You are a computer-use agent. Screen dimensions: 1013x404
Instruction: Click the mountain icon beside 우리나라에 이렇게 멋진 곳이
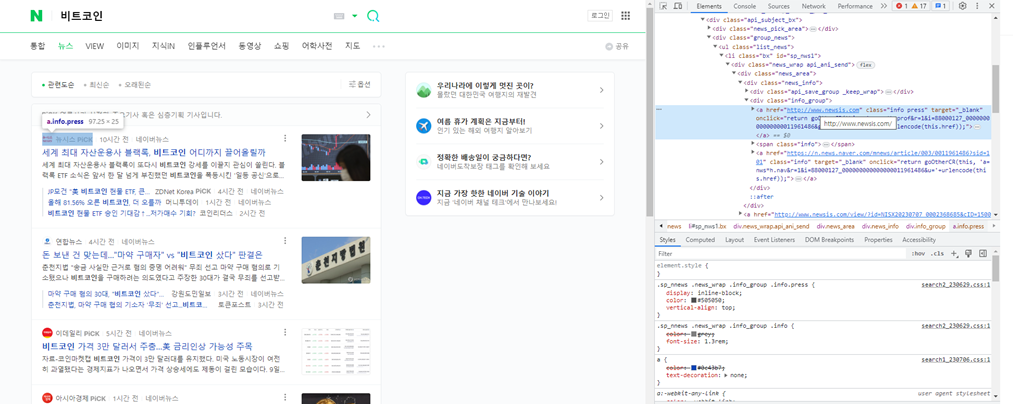(423, 90)
